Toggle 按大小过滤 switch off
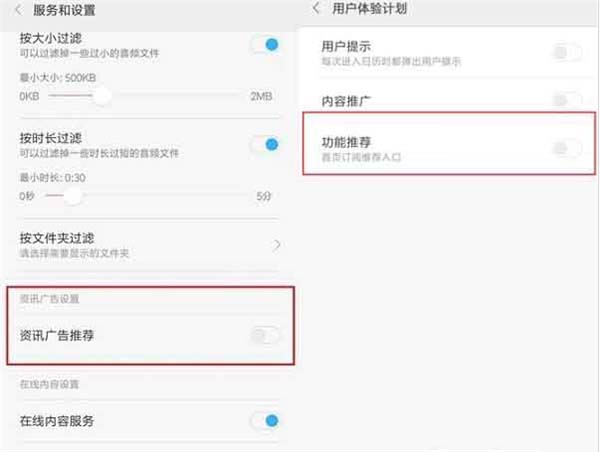Viewport: 600px width, 452px height. click(266, 45)
